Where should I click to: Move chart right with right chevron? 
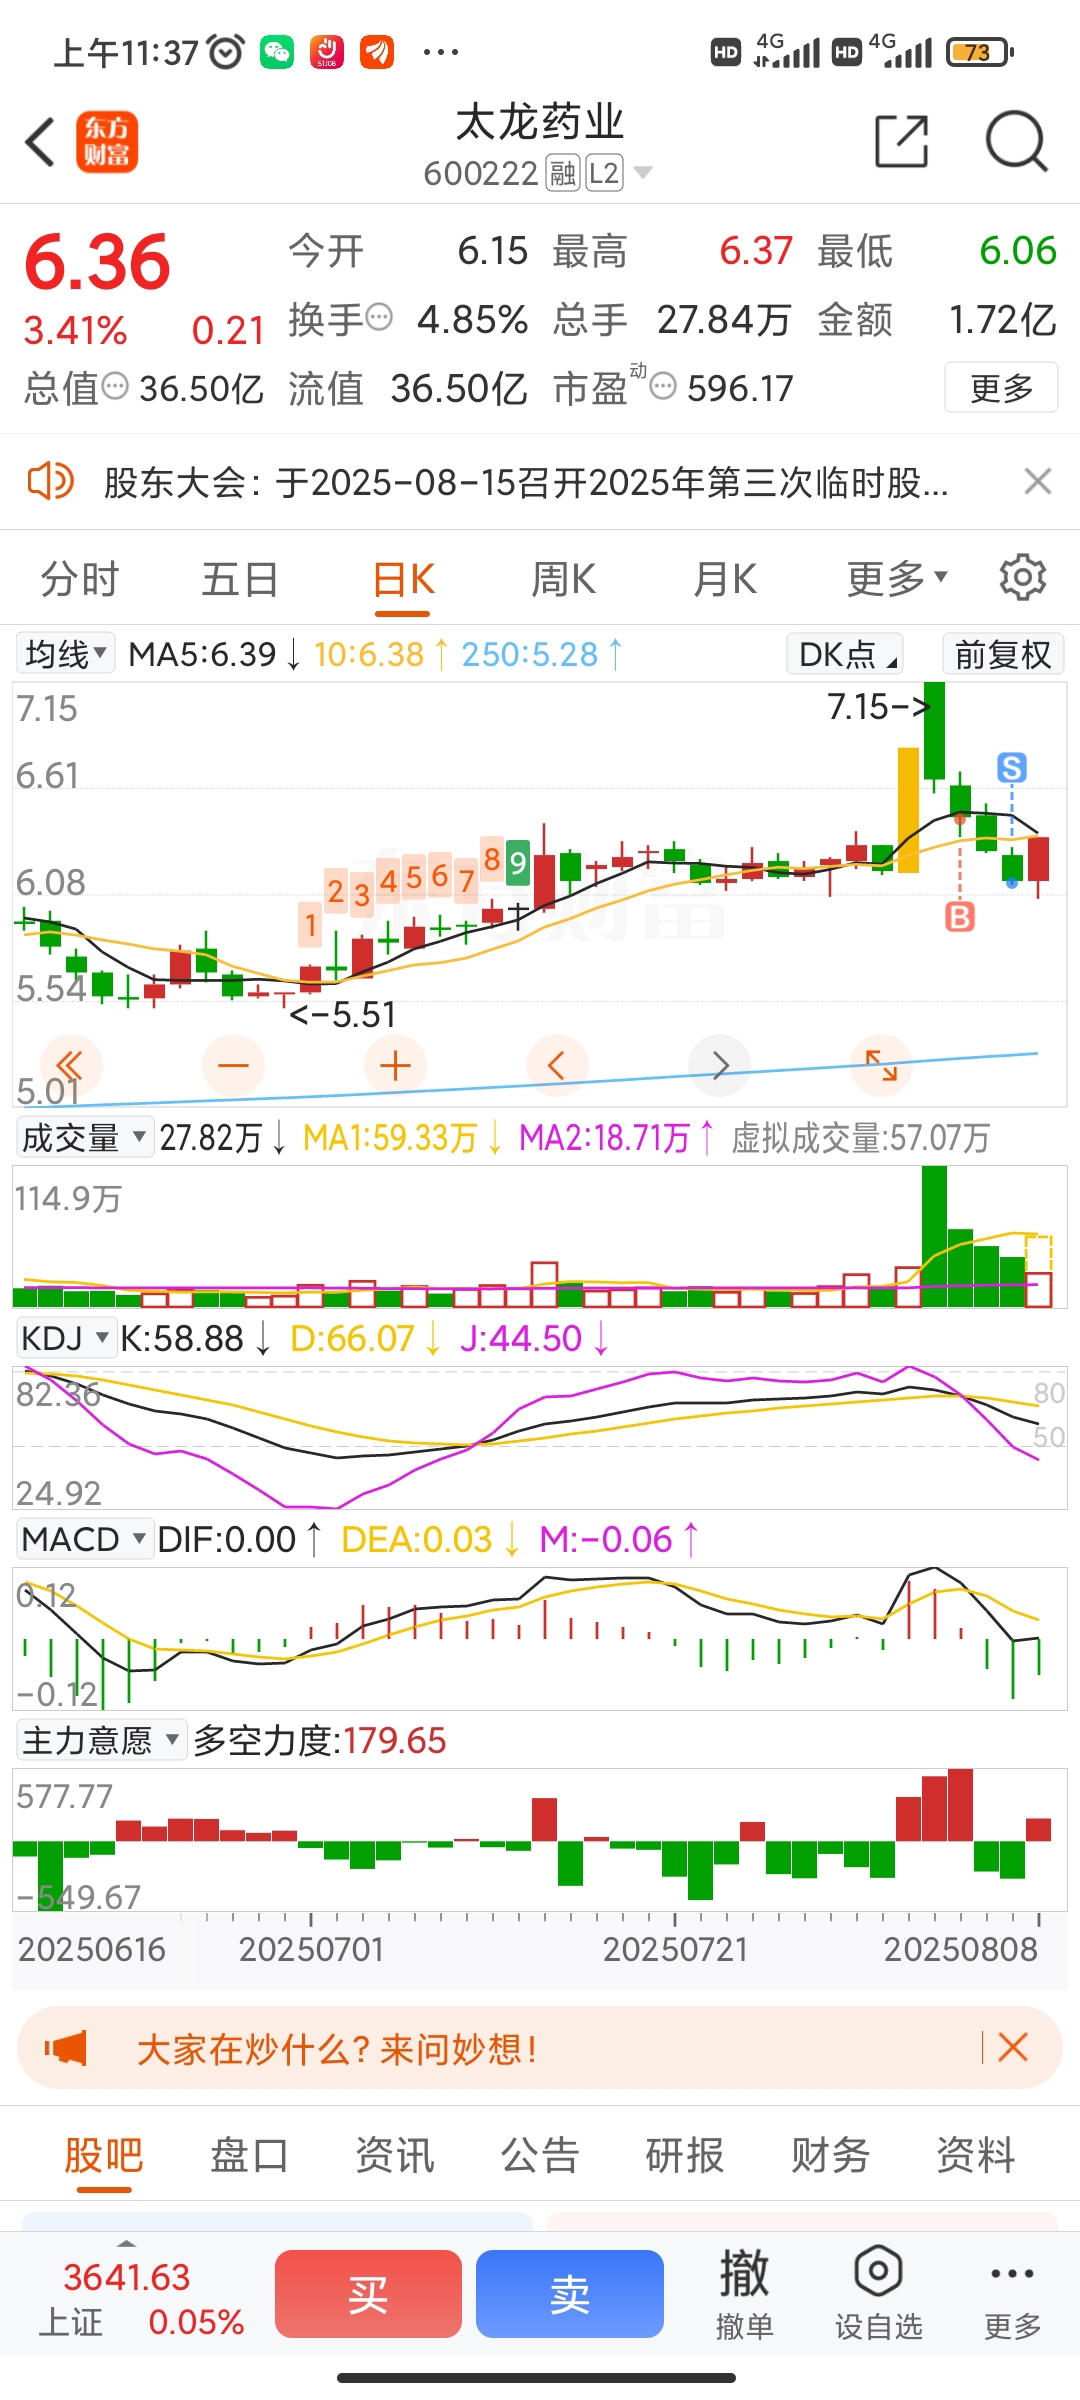[x=719, y=1065]
